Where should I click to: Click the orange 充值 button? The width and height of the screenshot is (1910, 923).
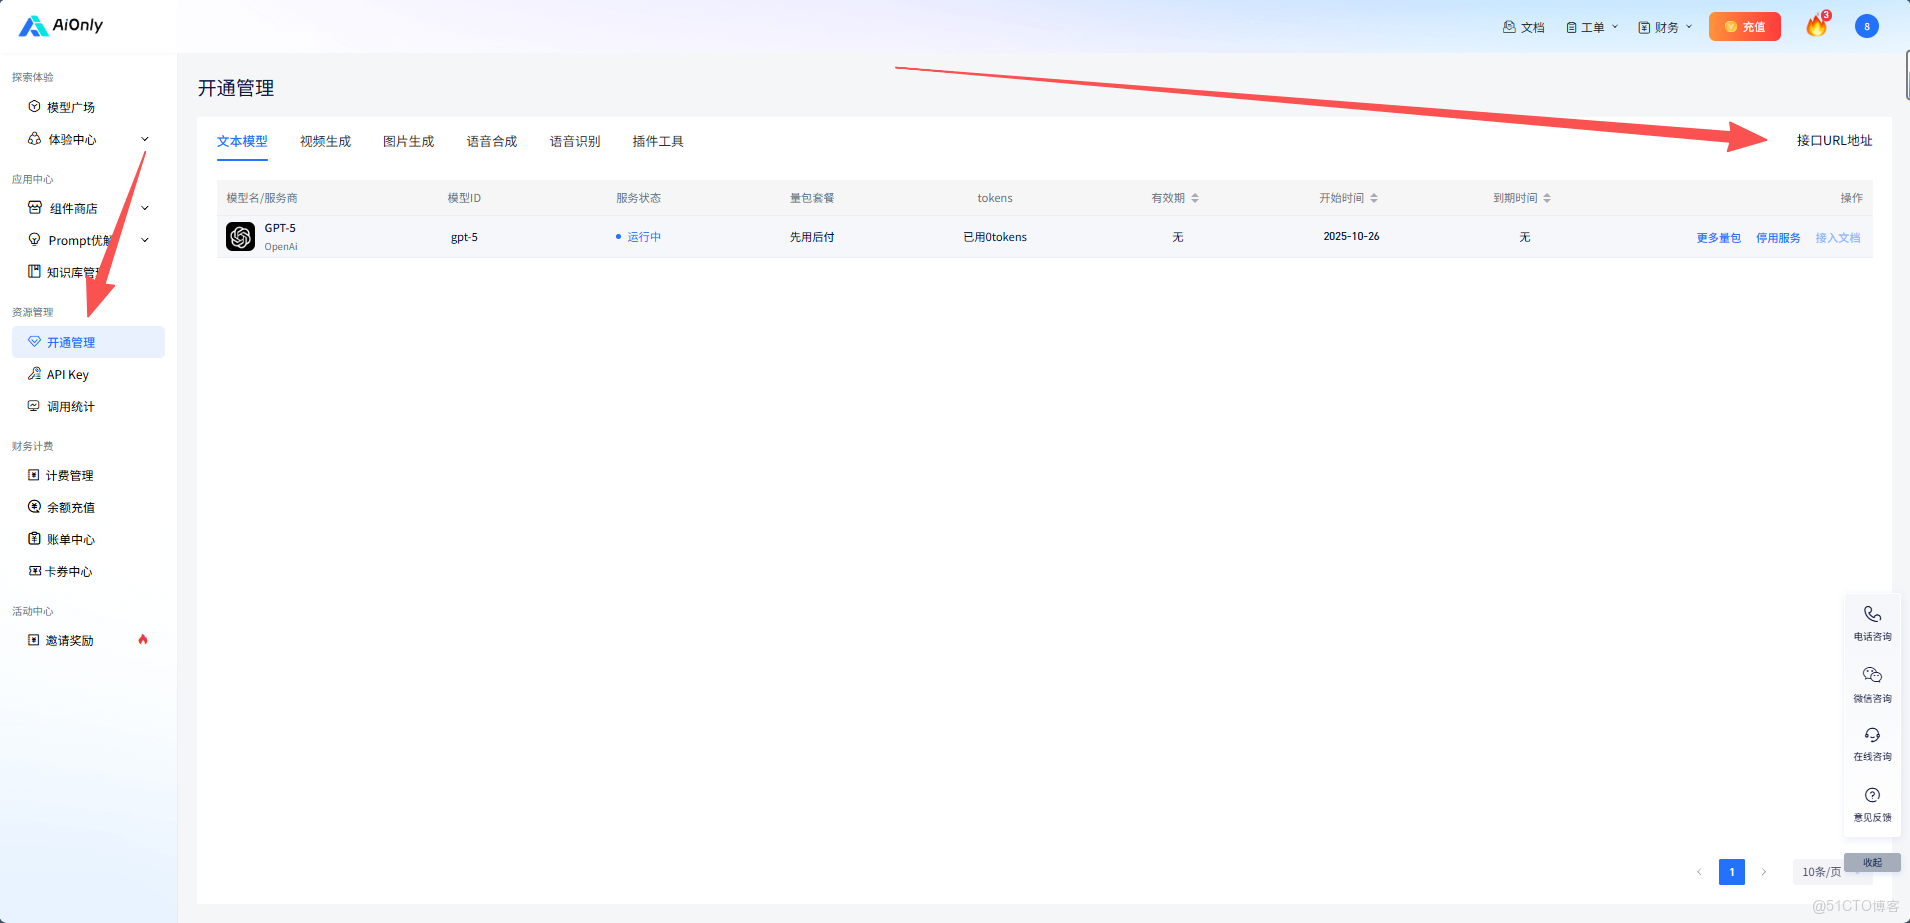point(1745,27)
